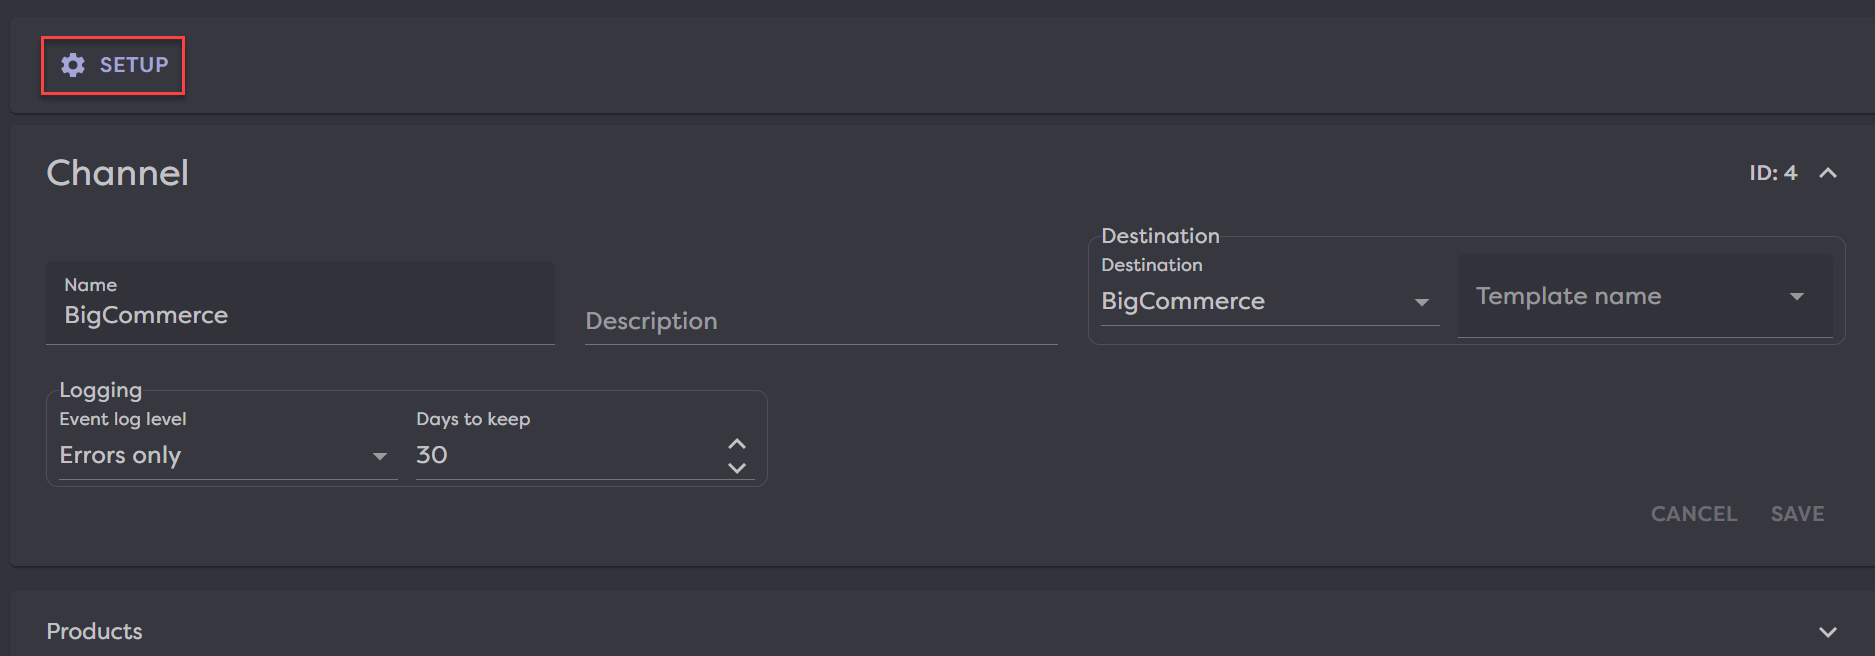
Task: Open the SETUP label text
Action: [134, 65]
